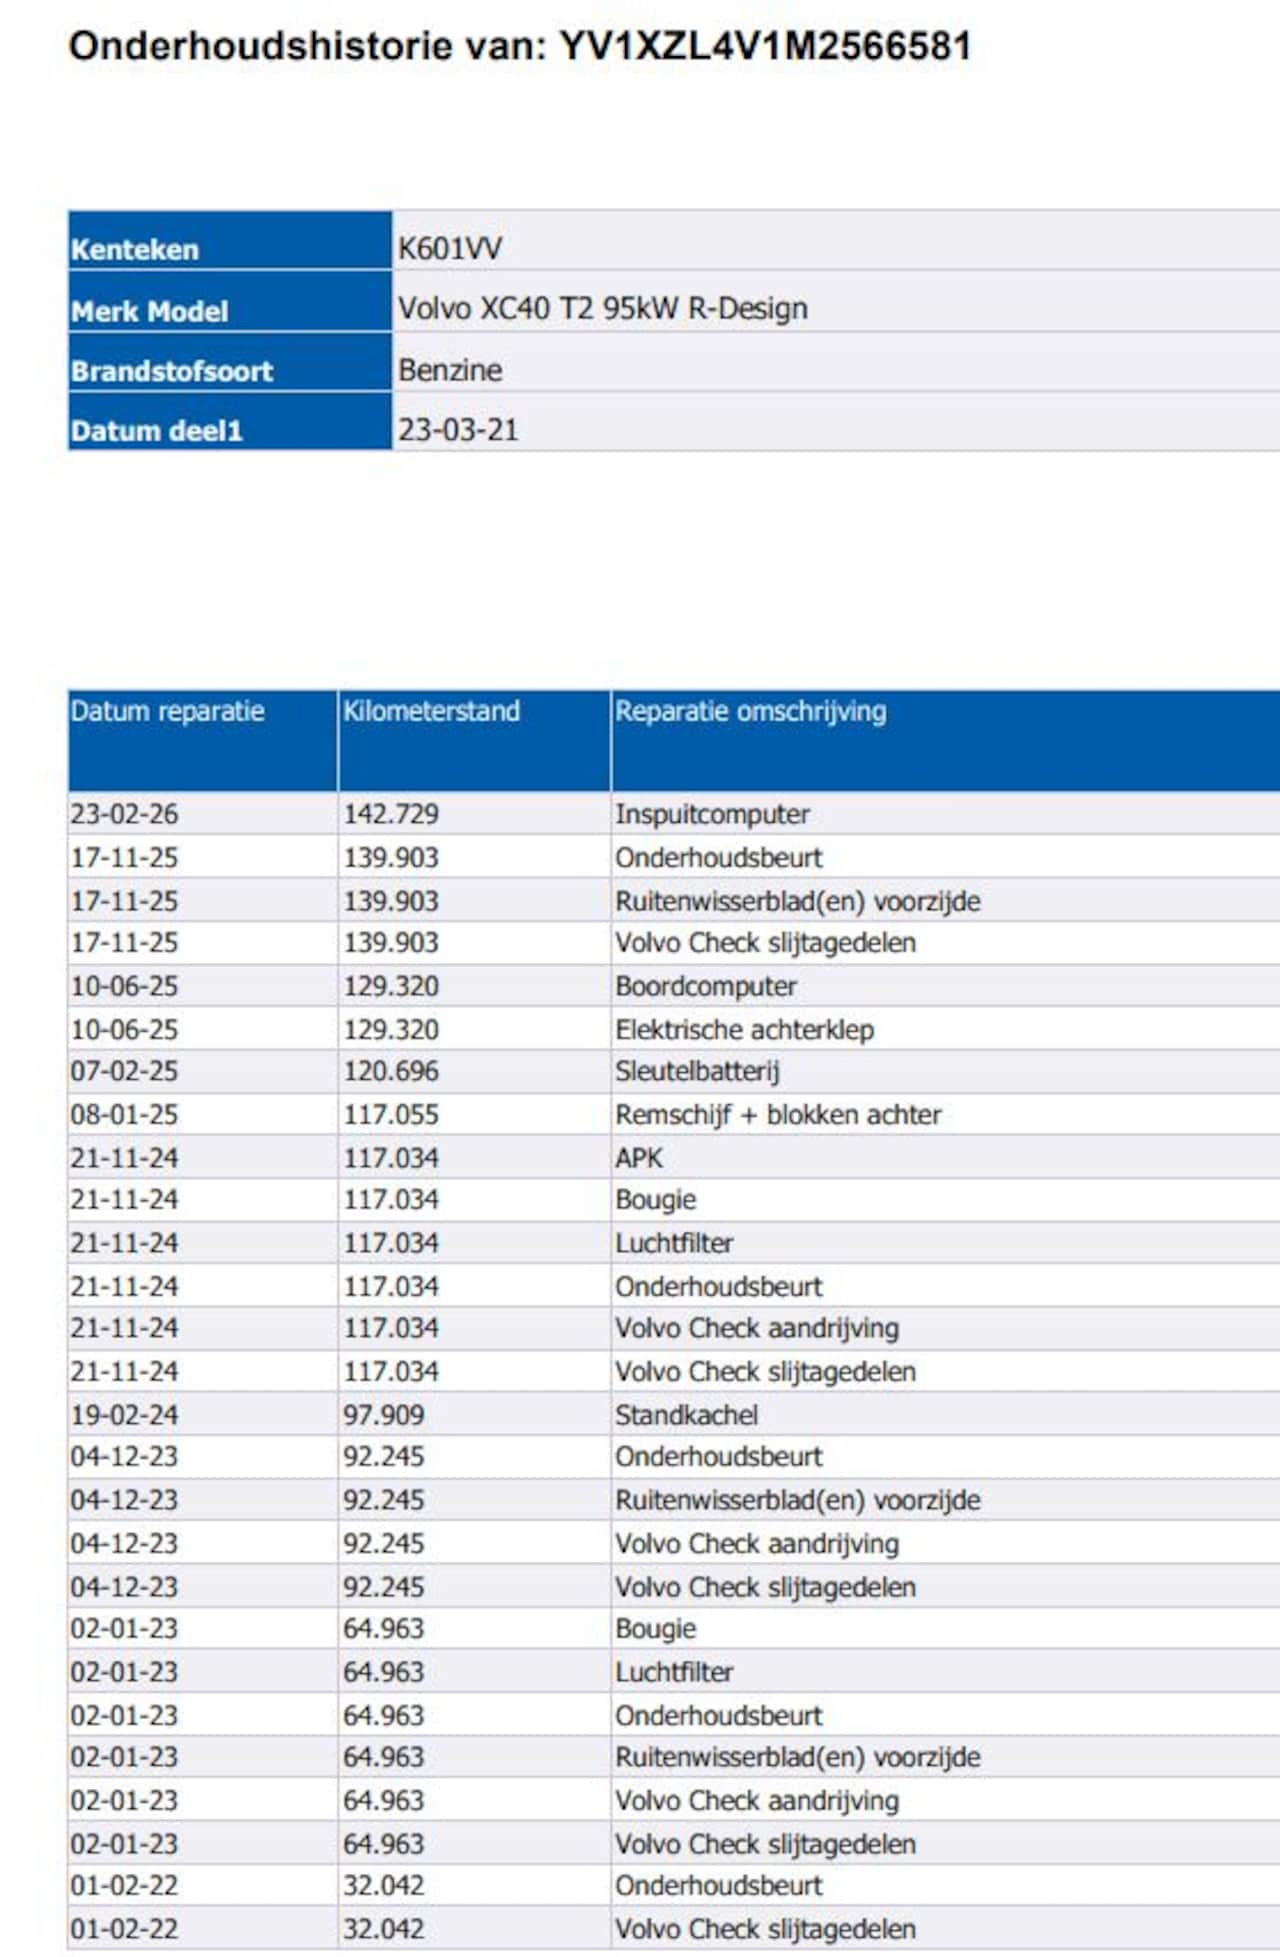Image resolution: width=1280 pixels, height=1957 pixels.
Task: Select the date 19-02-24
Action: point(124,1415)
